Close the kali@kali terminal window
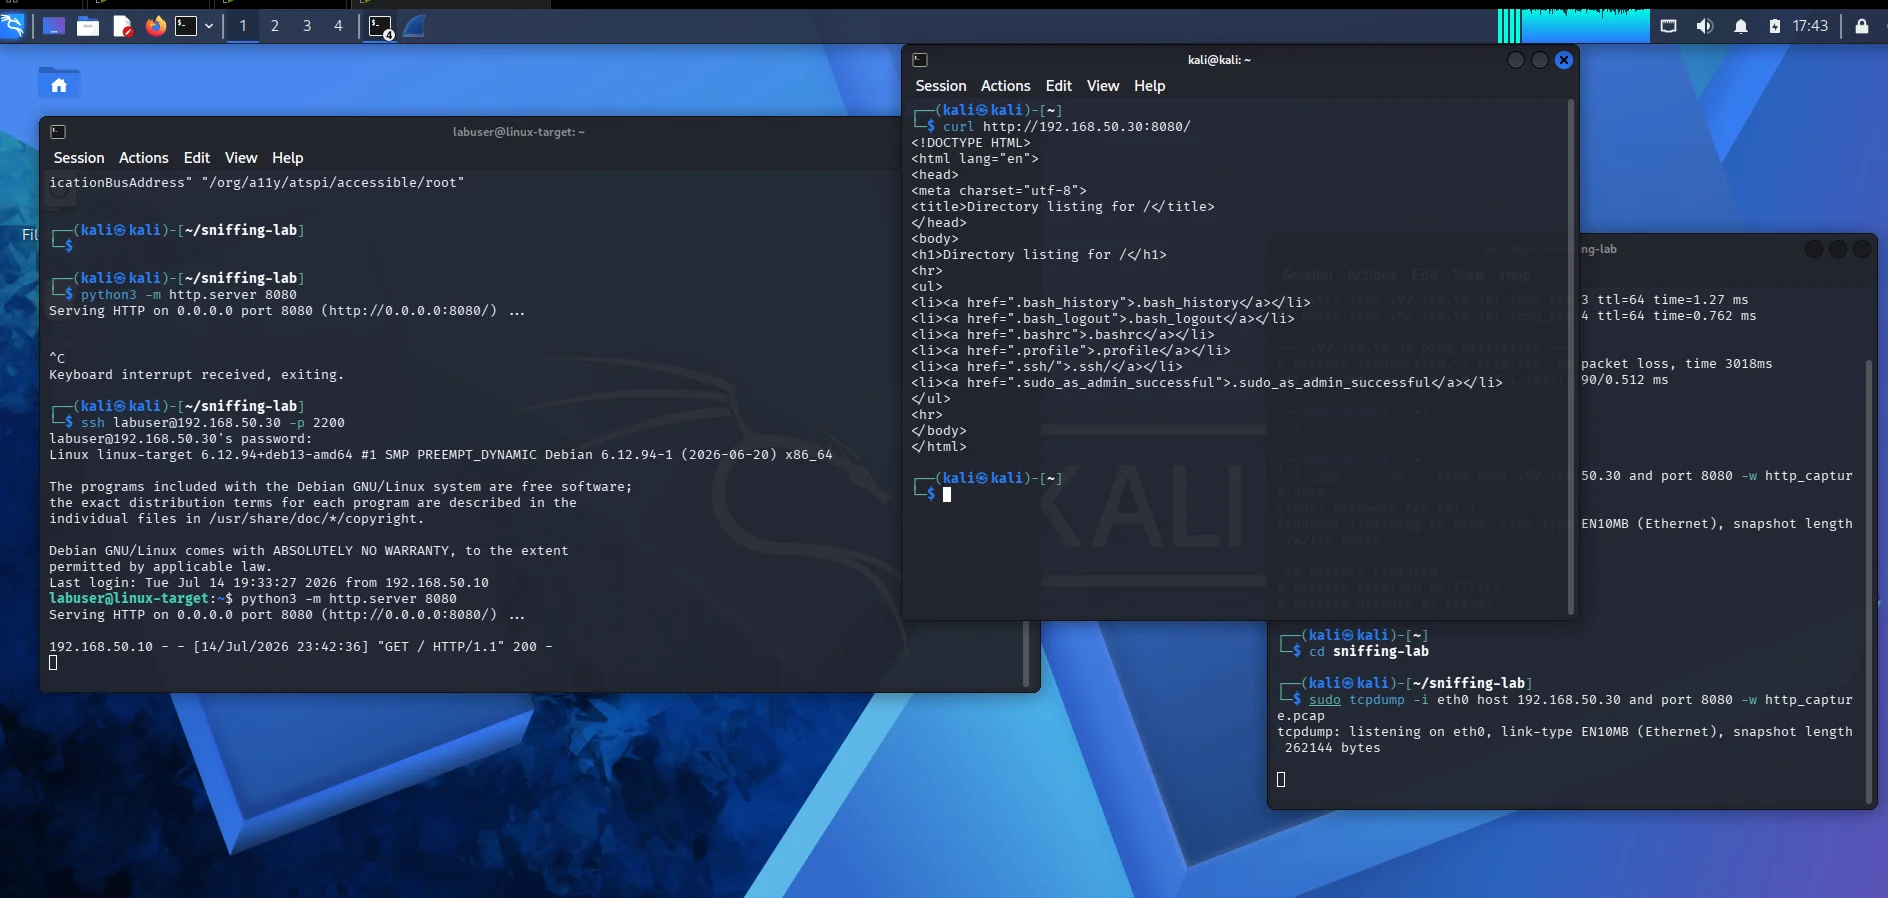 coord(1564,60)
